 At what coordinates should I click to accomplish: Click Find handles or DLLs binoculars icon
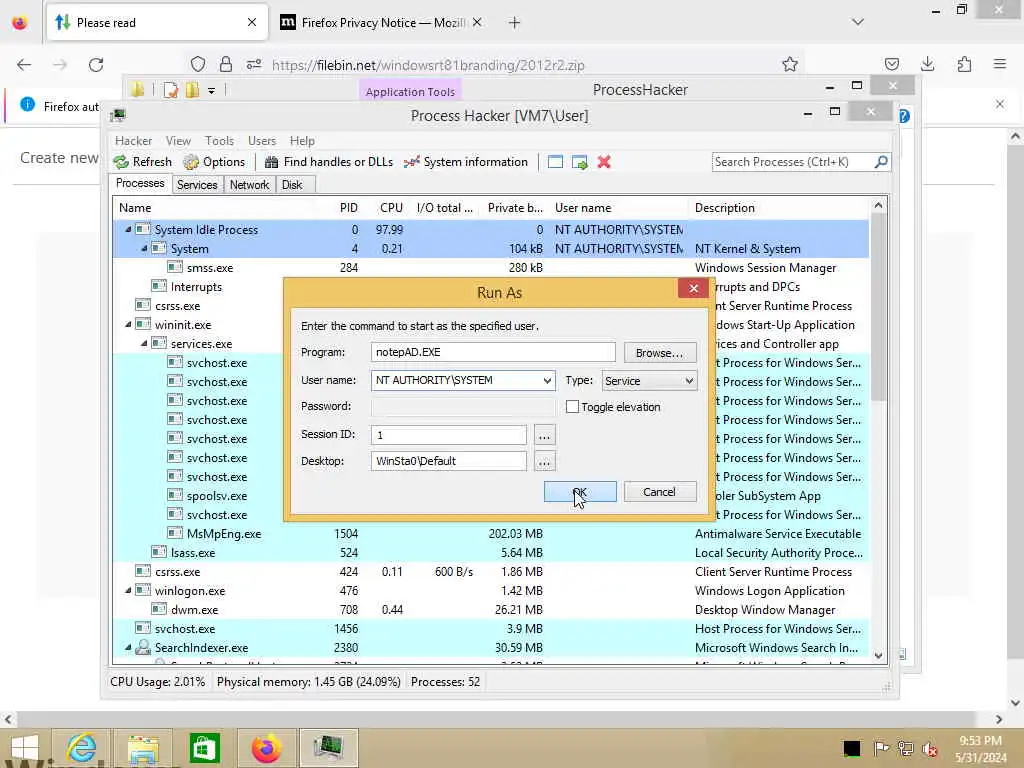pyautogui.click(x=271, y=162)
